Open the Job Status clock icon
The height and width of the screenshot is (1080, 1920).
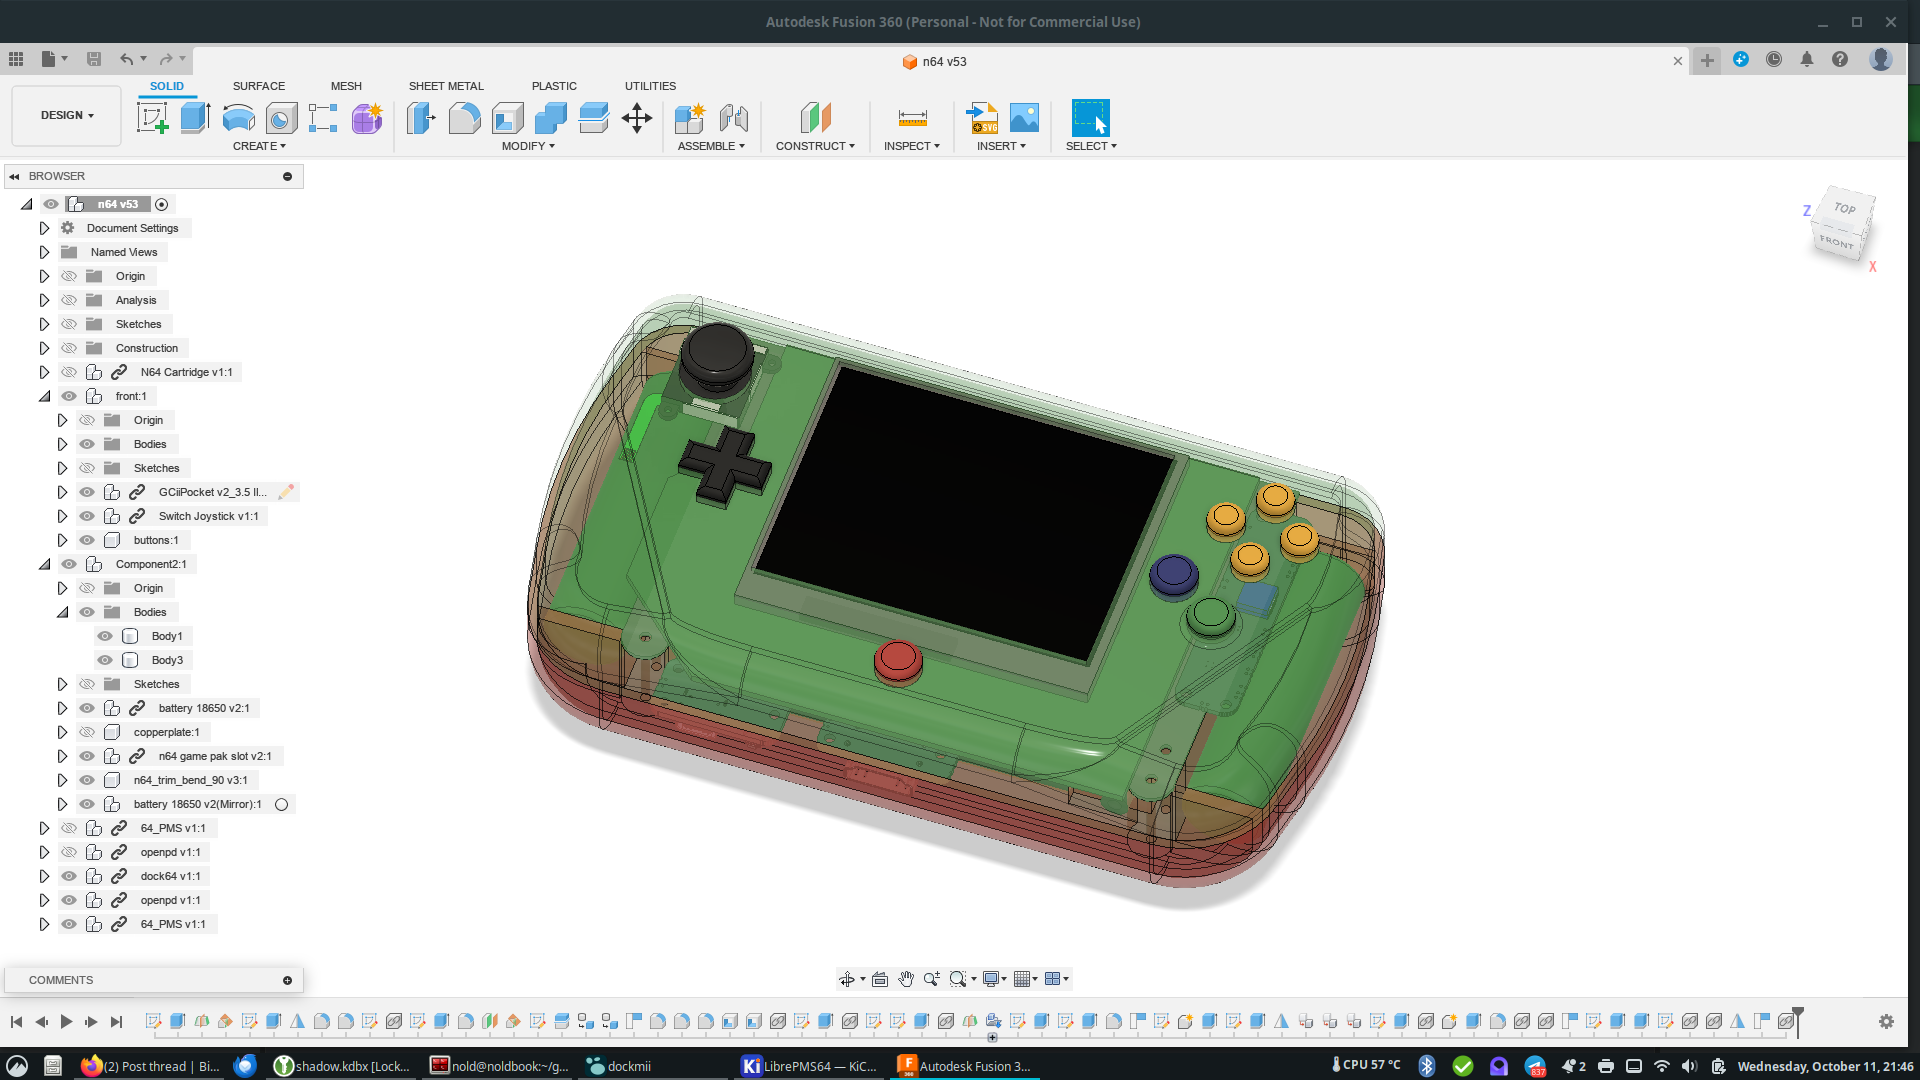coord(1774,60)
